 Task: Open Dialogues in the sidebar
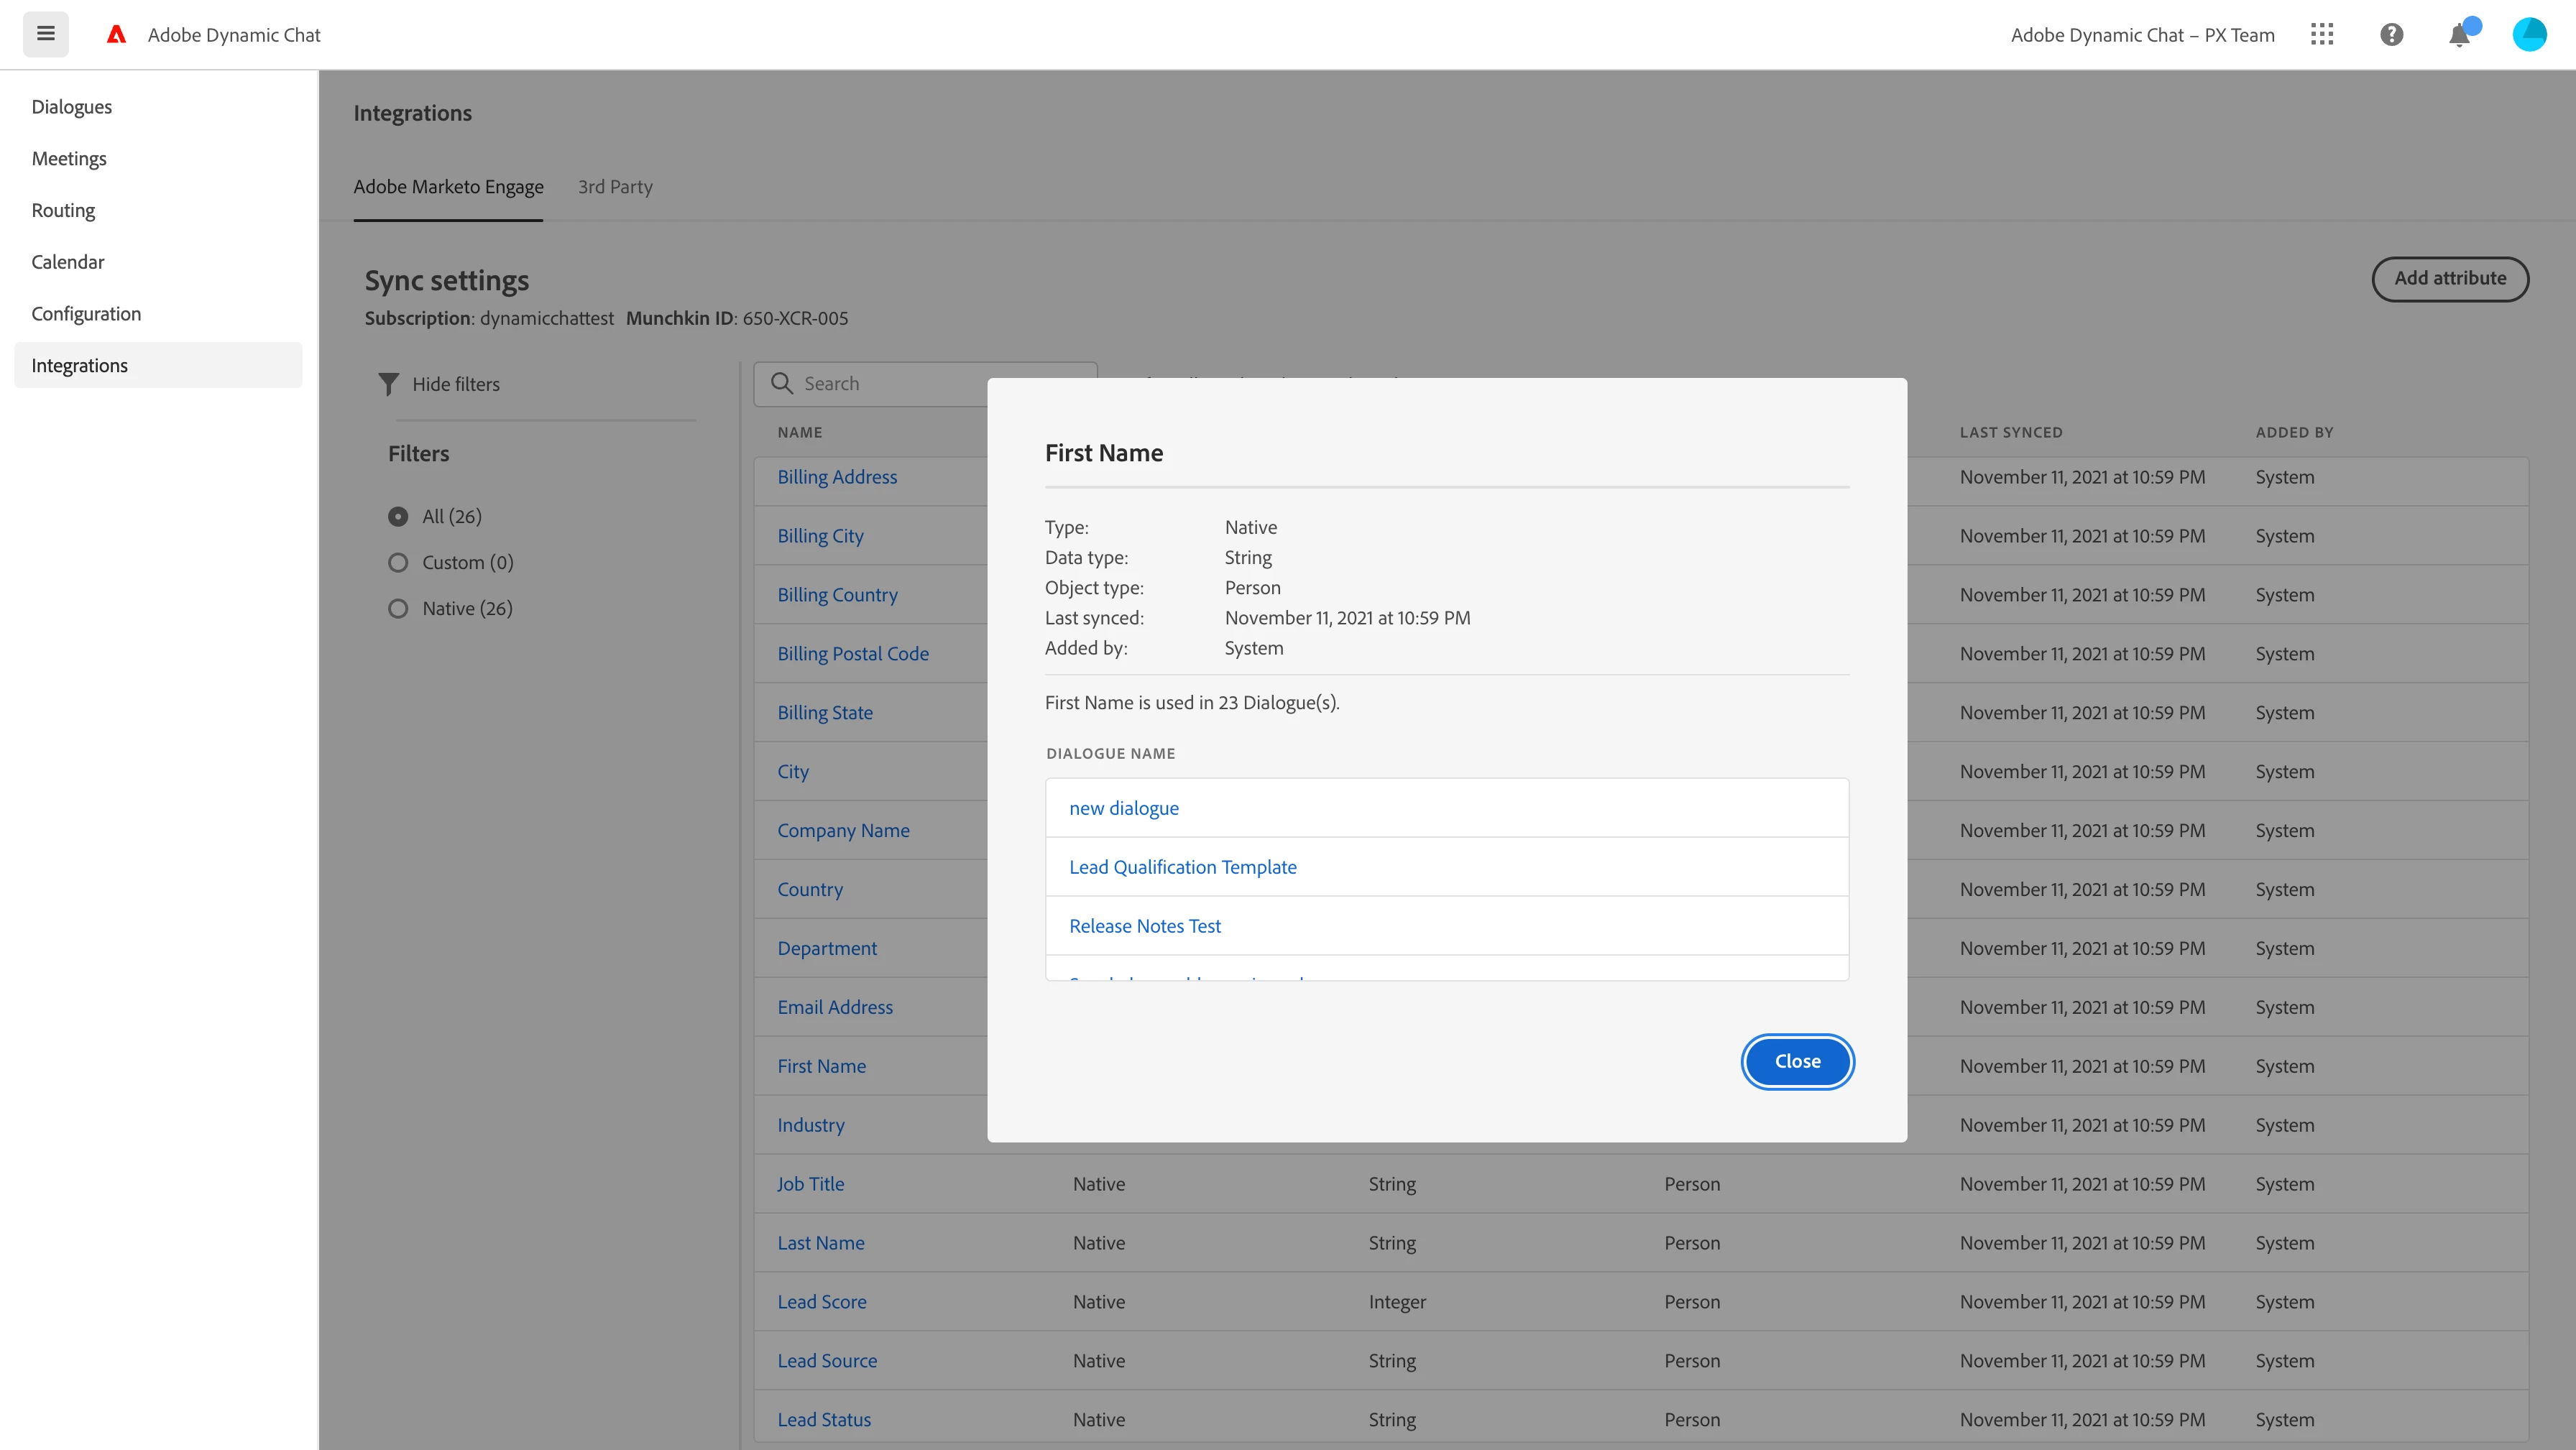point(71,107)
